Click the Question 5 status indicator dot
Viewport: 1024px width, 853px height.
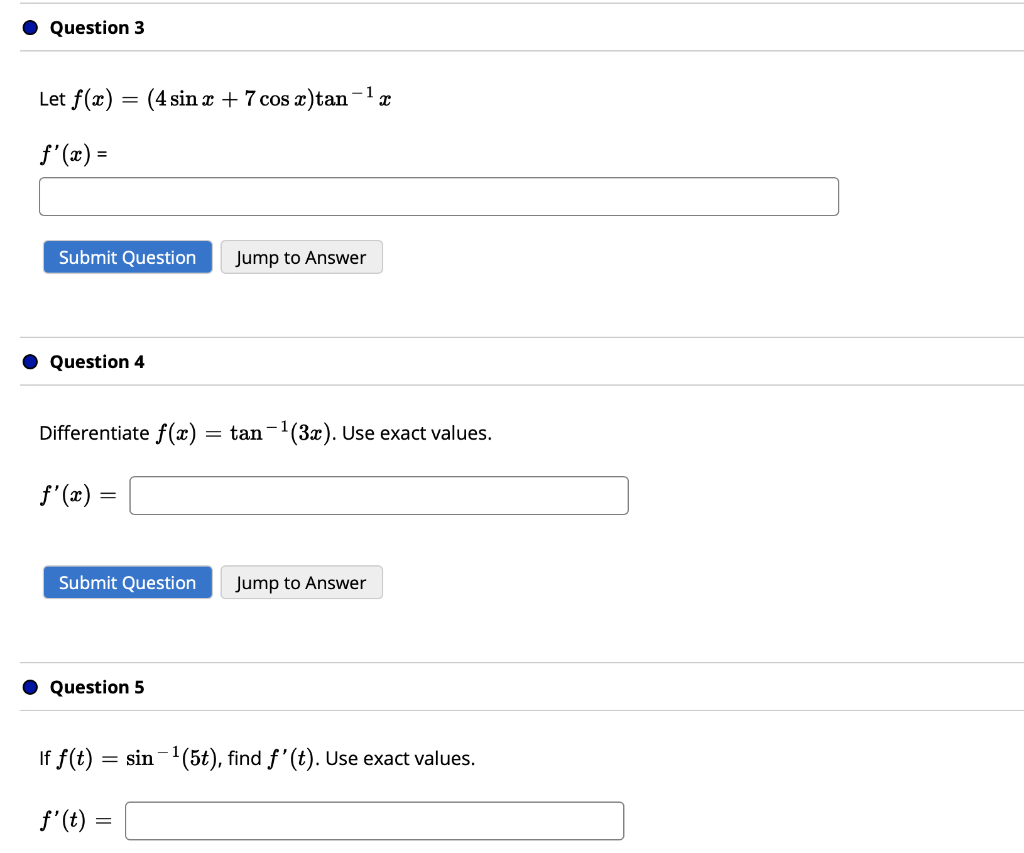click(29, 687)
